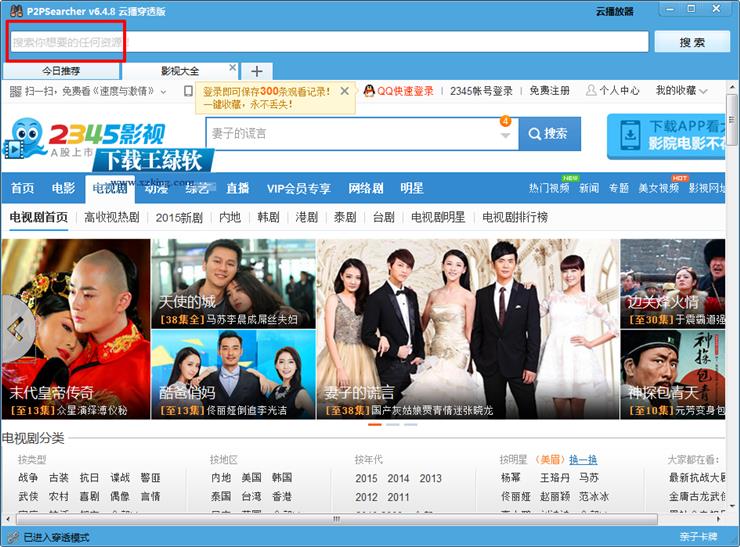Click 换一换 refresh stars link
Image resolution: width=740 pixels, height=547 pixels.
click(583, 459)
